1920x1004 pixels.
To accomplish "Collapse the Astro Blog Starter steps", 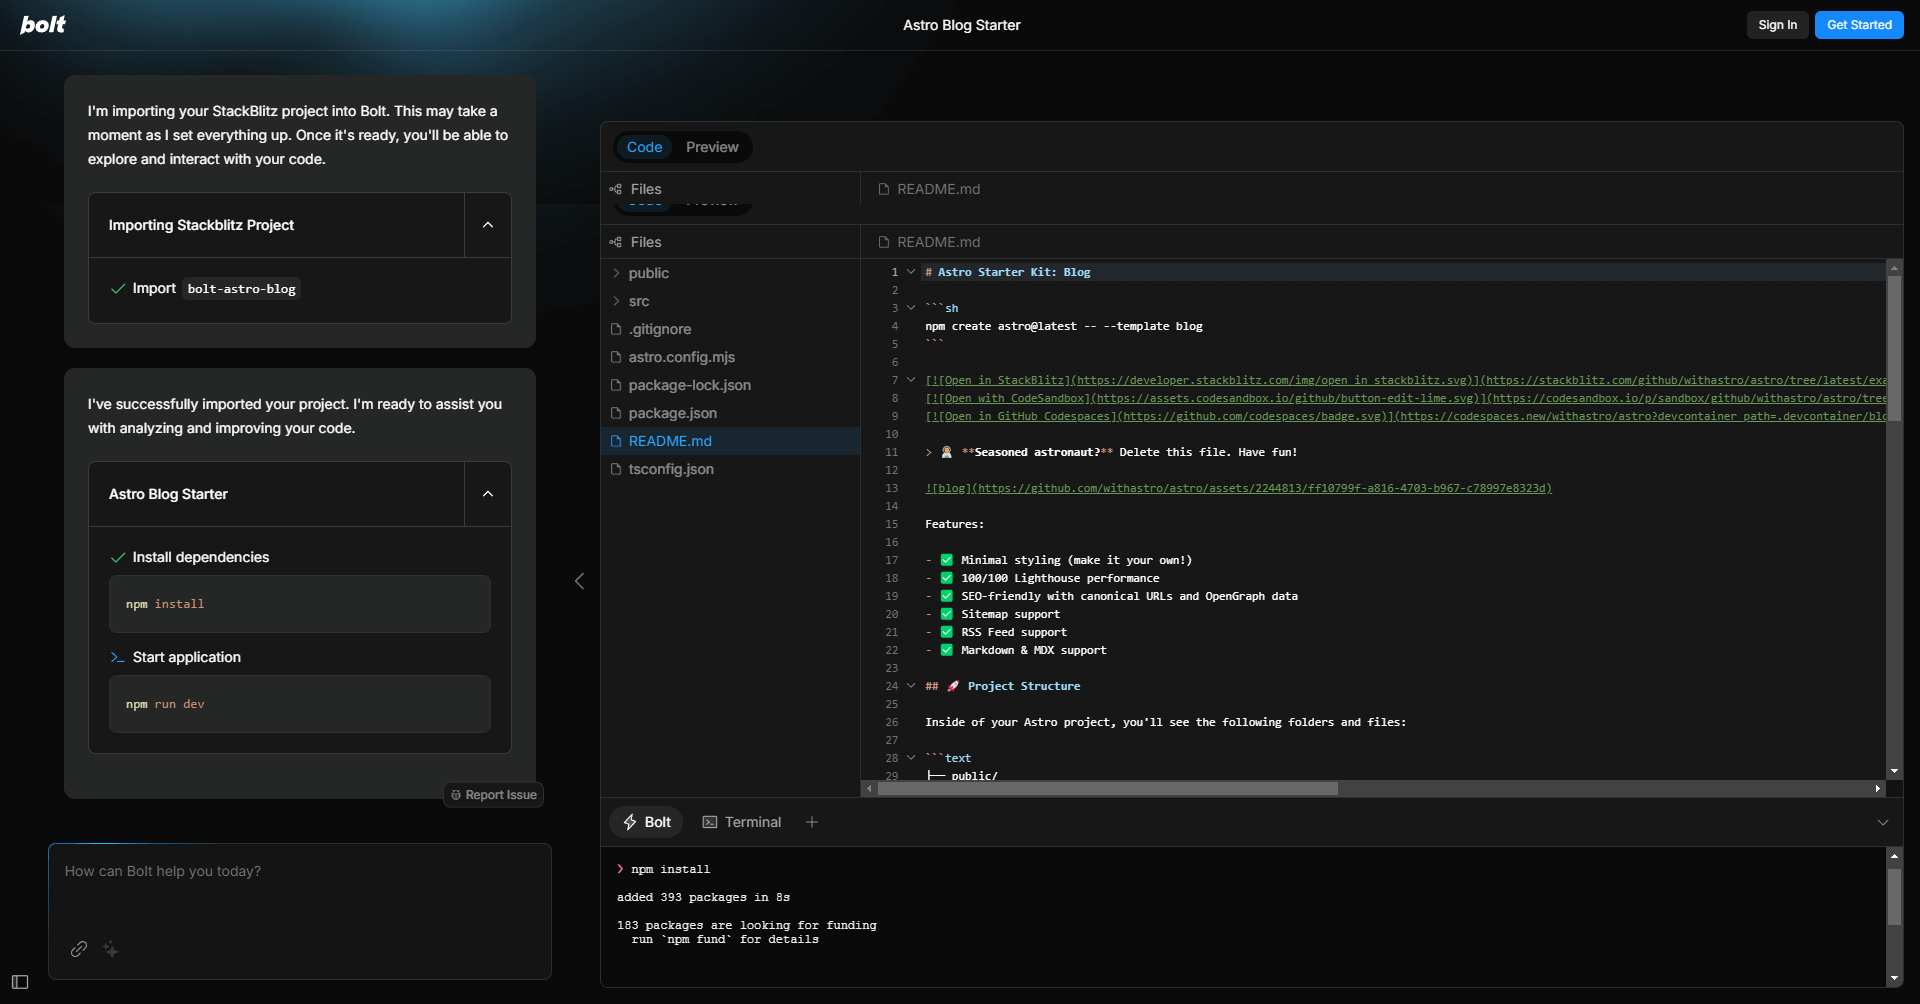I will (x=488, y=494).
